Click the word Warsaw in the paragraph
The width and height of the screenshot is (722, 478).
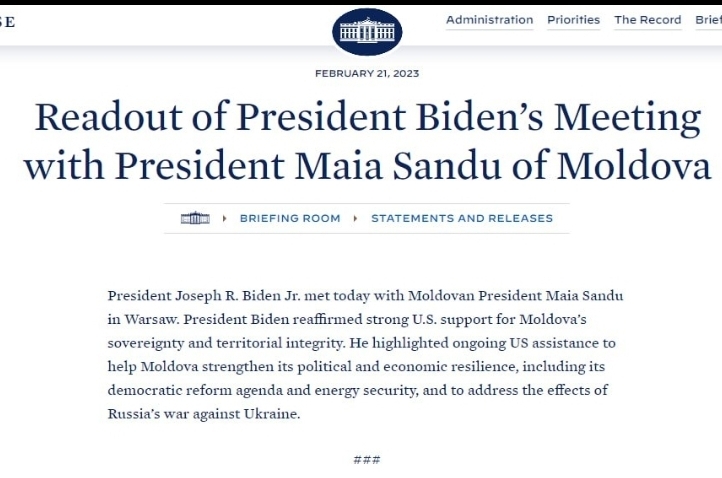click(x=151, y=319)
